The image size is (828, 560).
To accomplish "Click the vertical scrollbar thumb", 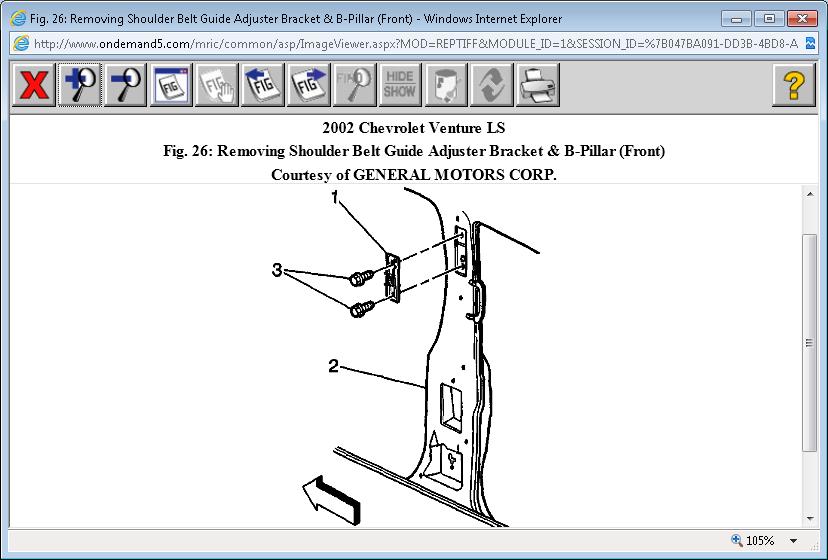I will coord(810,343).
